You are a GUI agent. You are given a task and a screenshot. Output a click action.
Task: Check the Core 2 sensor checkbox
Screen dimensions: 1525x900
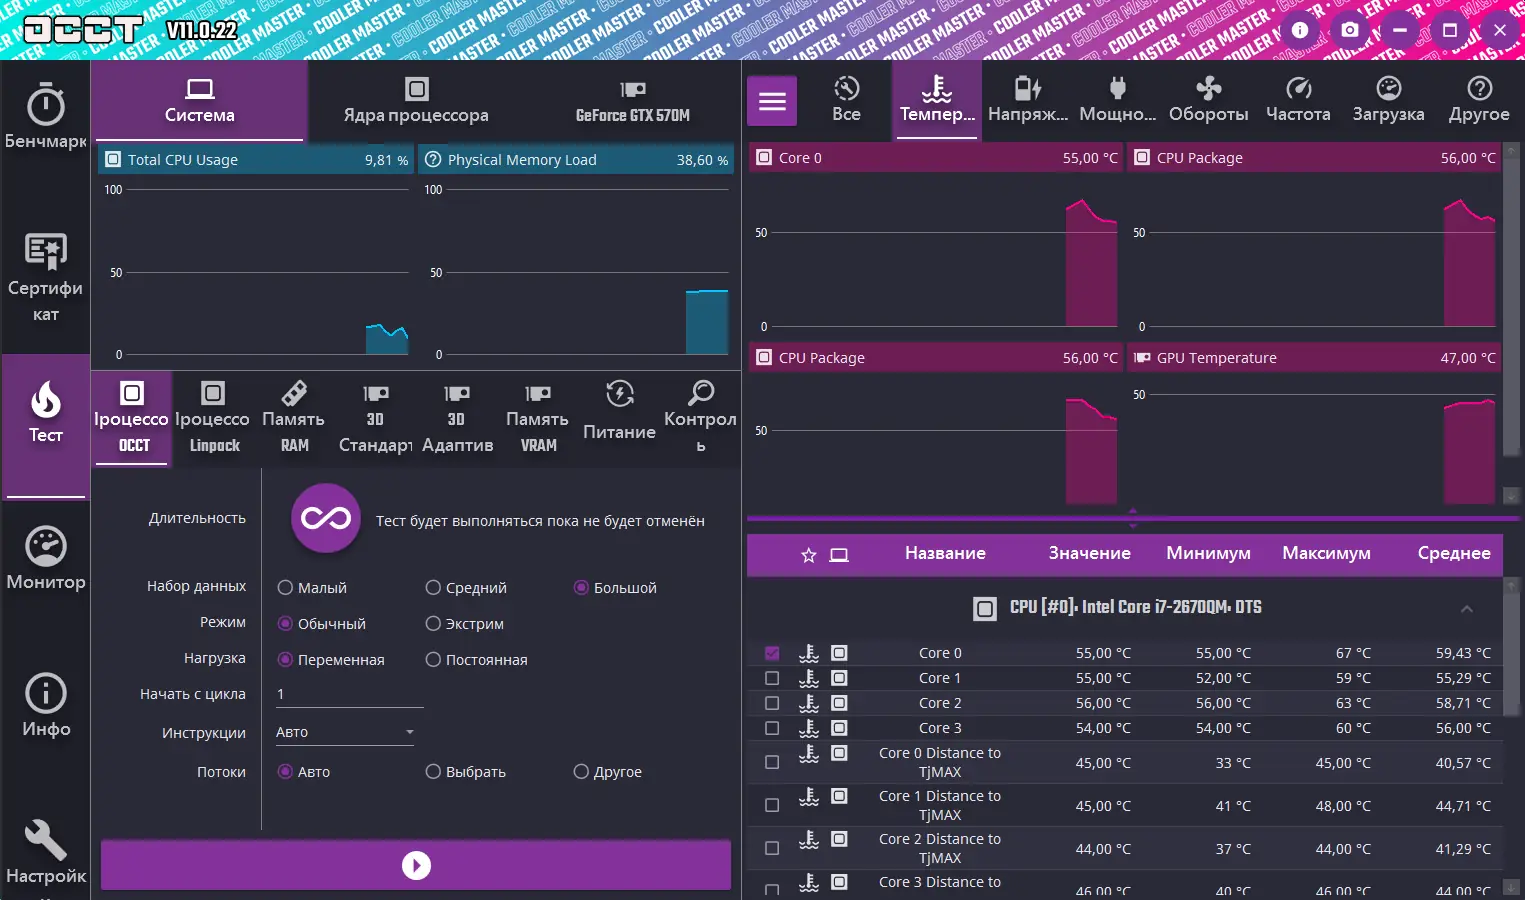(772, 703)
